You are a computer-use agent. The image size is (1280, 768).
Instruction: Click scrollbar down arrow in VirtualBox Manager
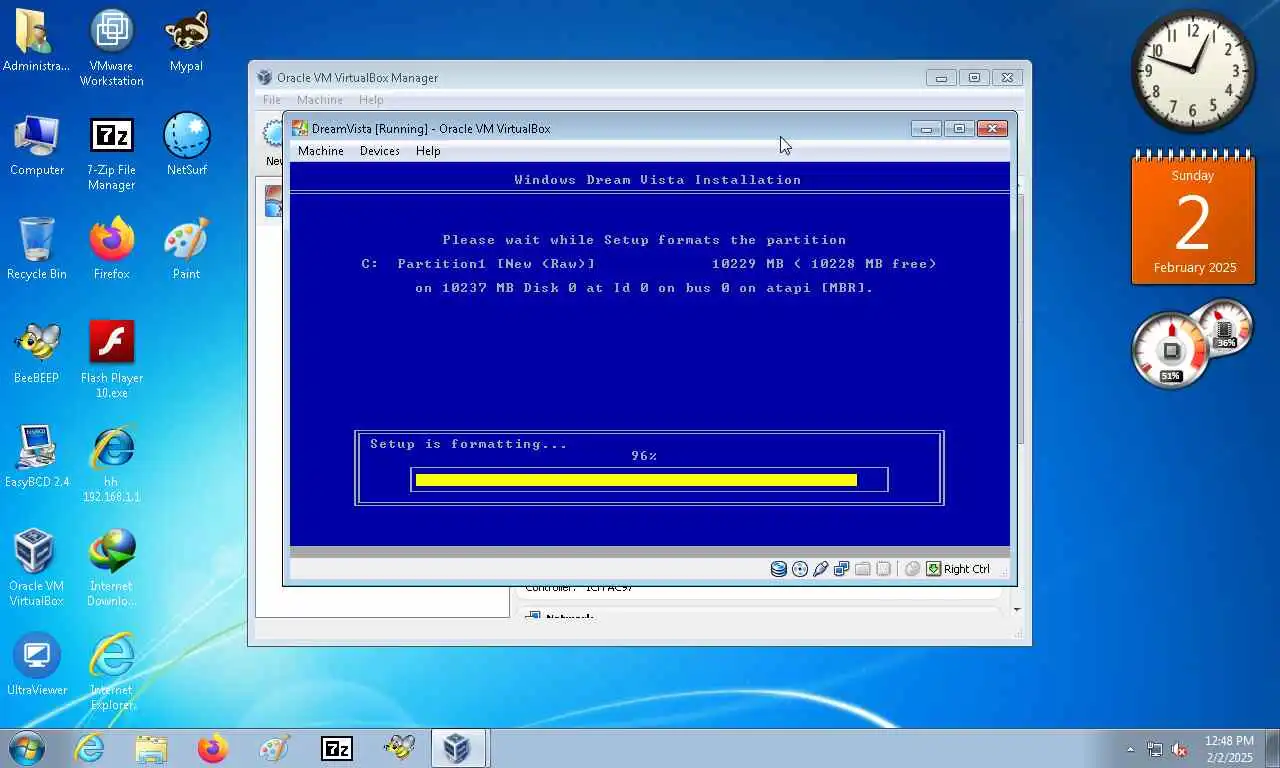coord(1017,609)
